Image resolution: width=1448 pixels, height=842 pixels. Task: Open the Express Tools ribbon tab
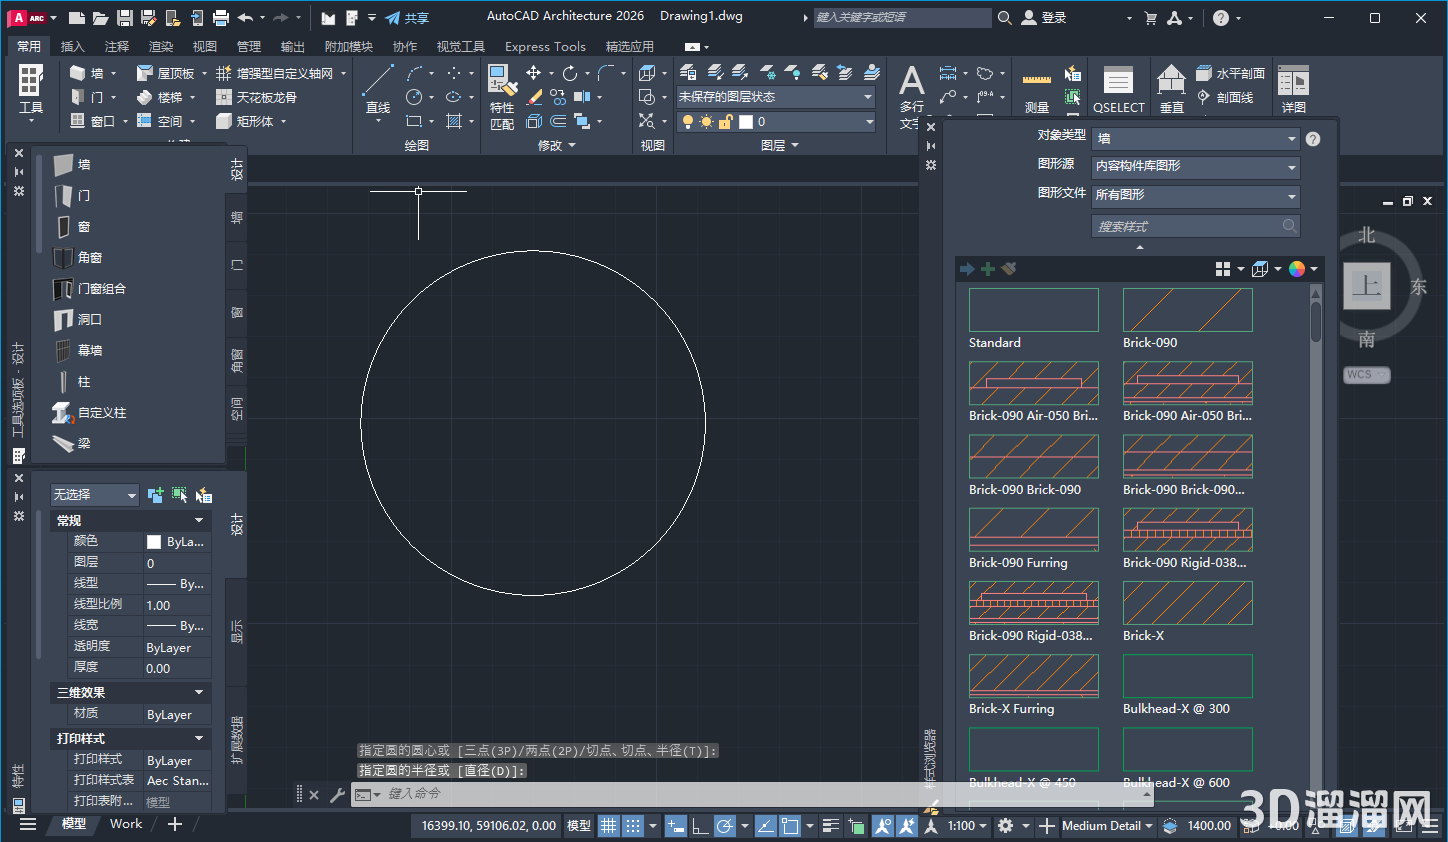[x=545, y=47]
